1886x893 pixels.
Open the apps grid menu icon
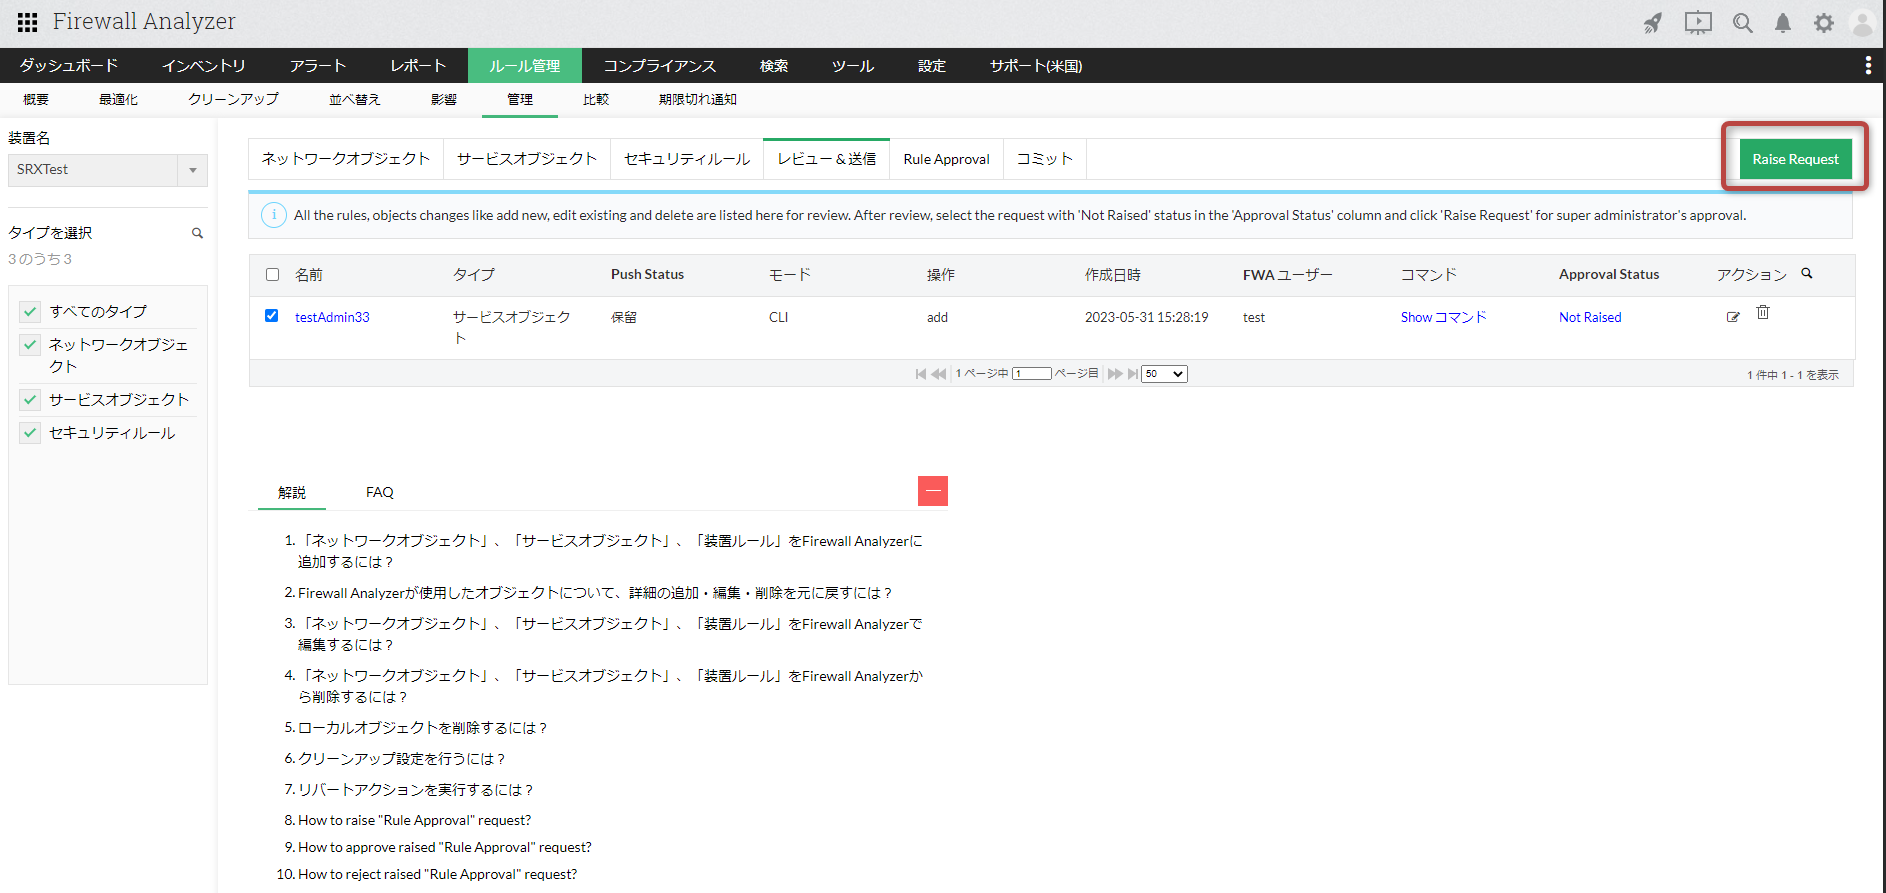[27, 22]
